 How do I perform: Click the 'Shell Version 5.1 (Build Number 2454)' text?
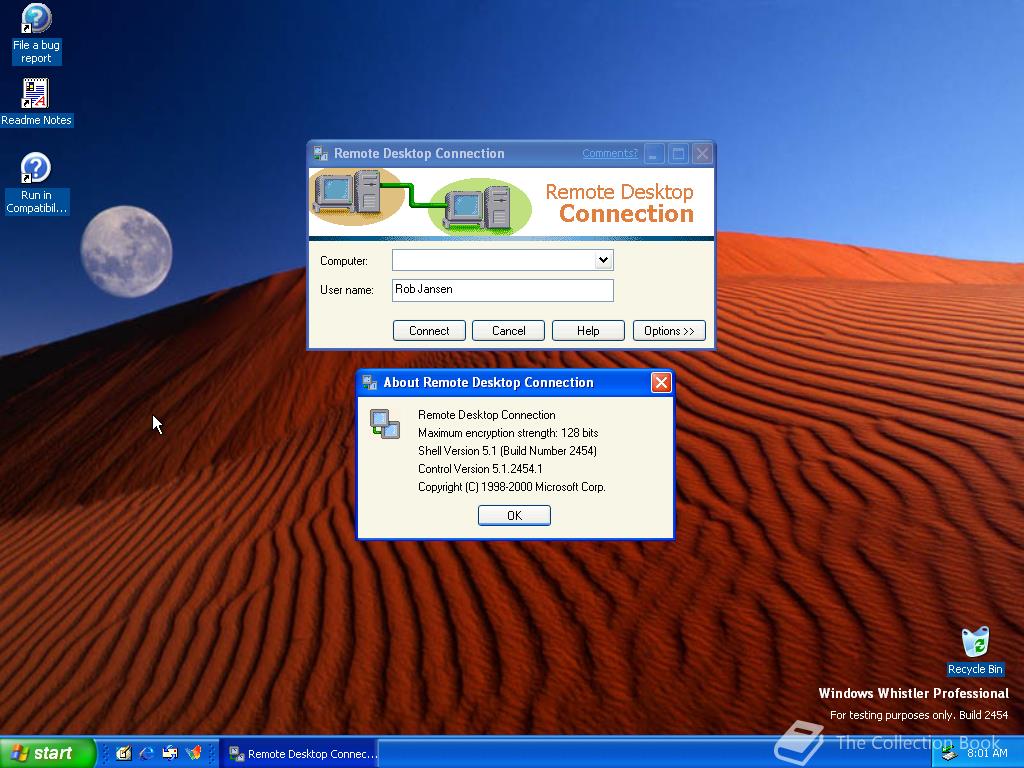(507, 451)
